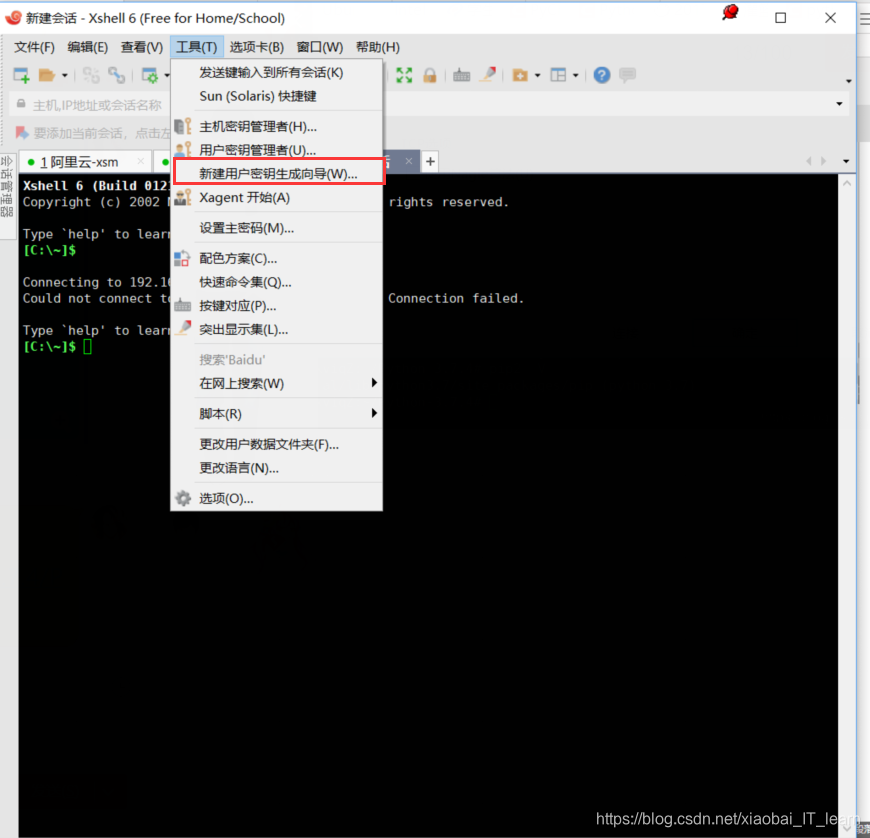870x838 pixels.
Task: Click the Reconnect link toolbar icon
Action: pyautogui.click(x=117, y=75)
